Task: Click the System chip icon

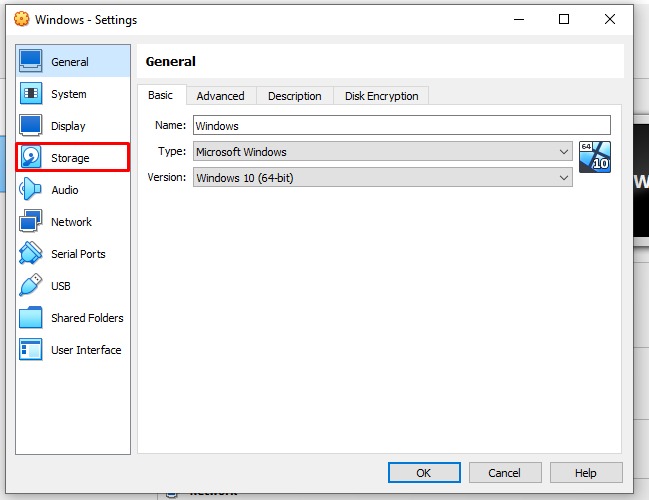Action: pyautogui.click(x=31, y=93)
